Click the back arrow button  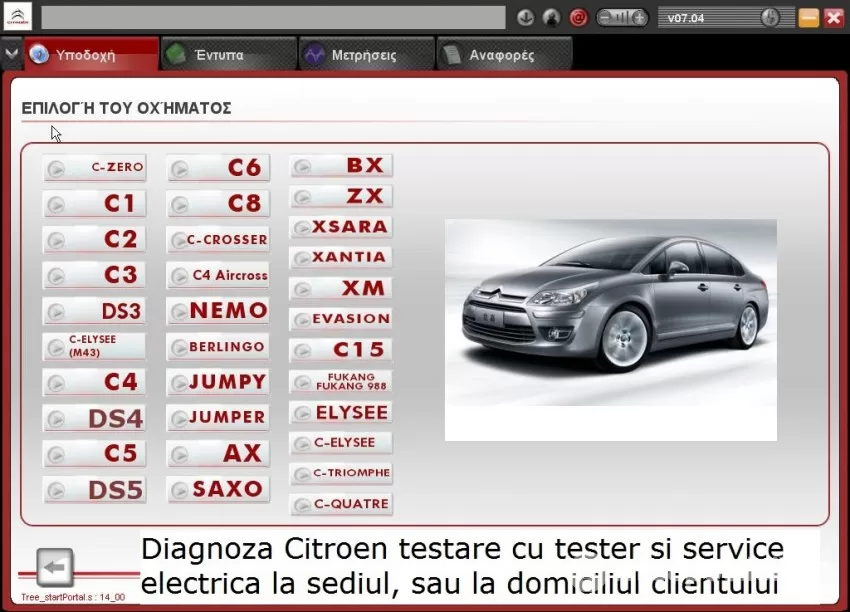pos(55,568)
